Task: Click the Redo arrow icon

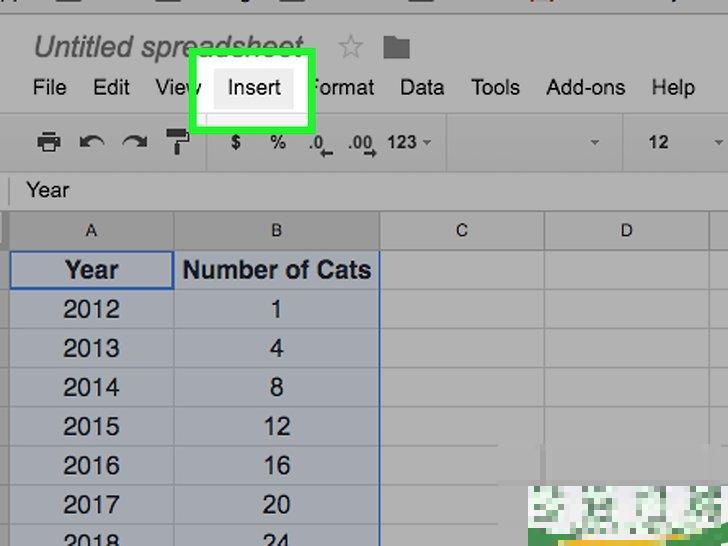Action: 135,142
